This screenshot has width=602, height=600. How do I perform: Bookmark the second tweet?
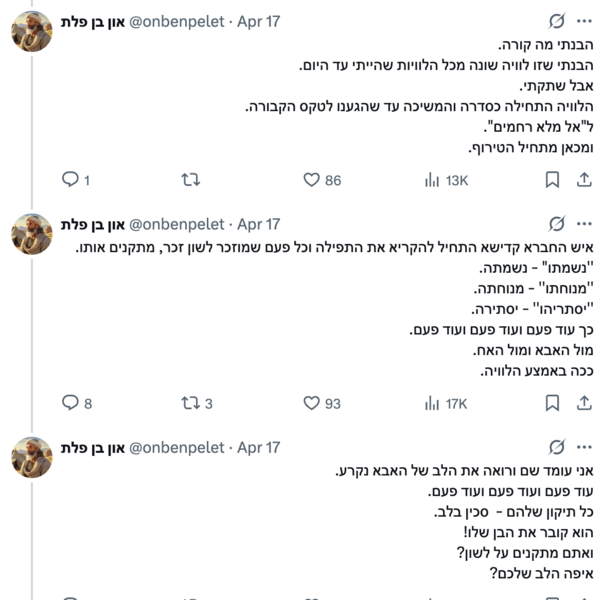(552, 403)
